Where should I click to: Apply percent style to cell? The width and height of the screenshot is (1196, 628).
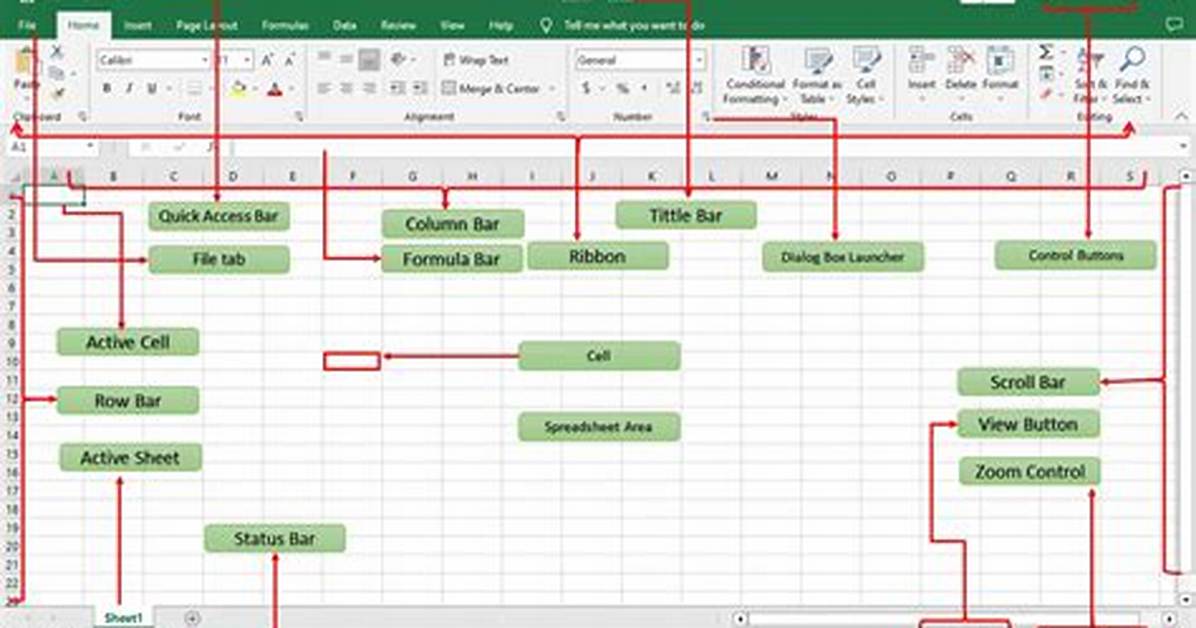pos(623,89)
